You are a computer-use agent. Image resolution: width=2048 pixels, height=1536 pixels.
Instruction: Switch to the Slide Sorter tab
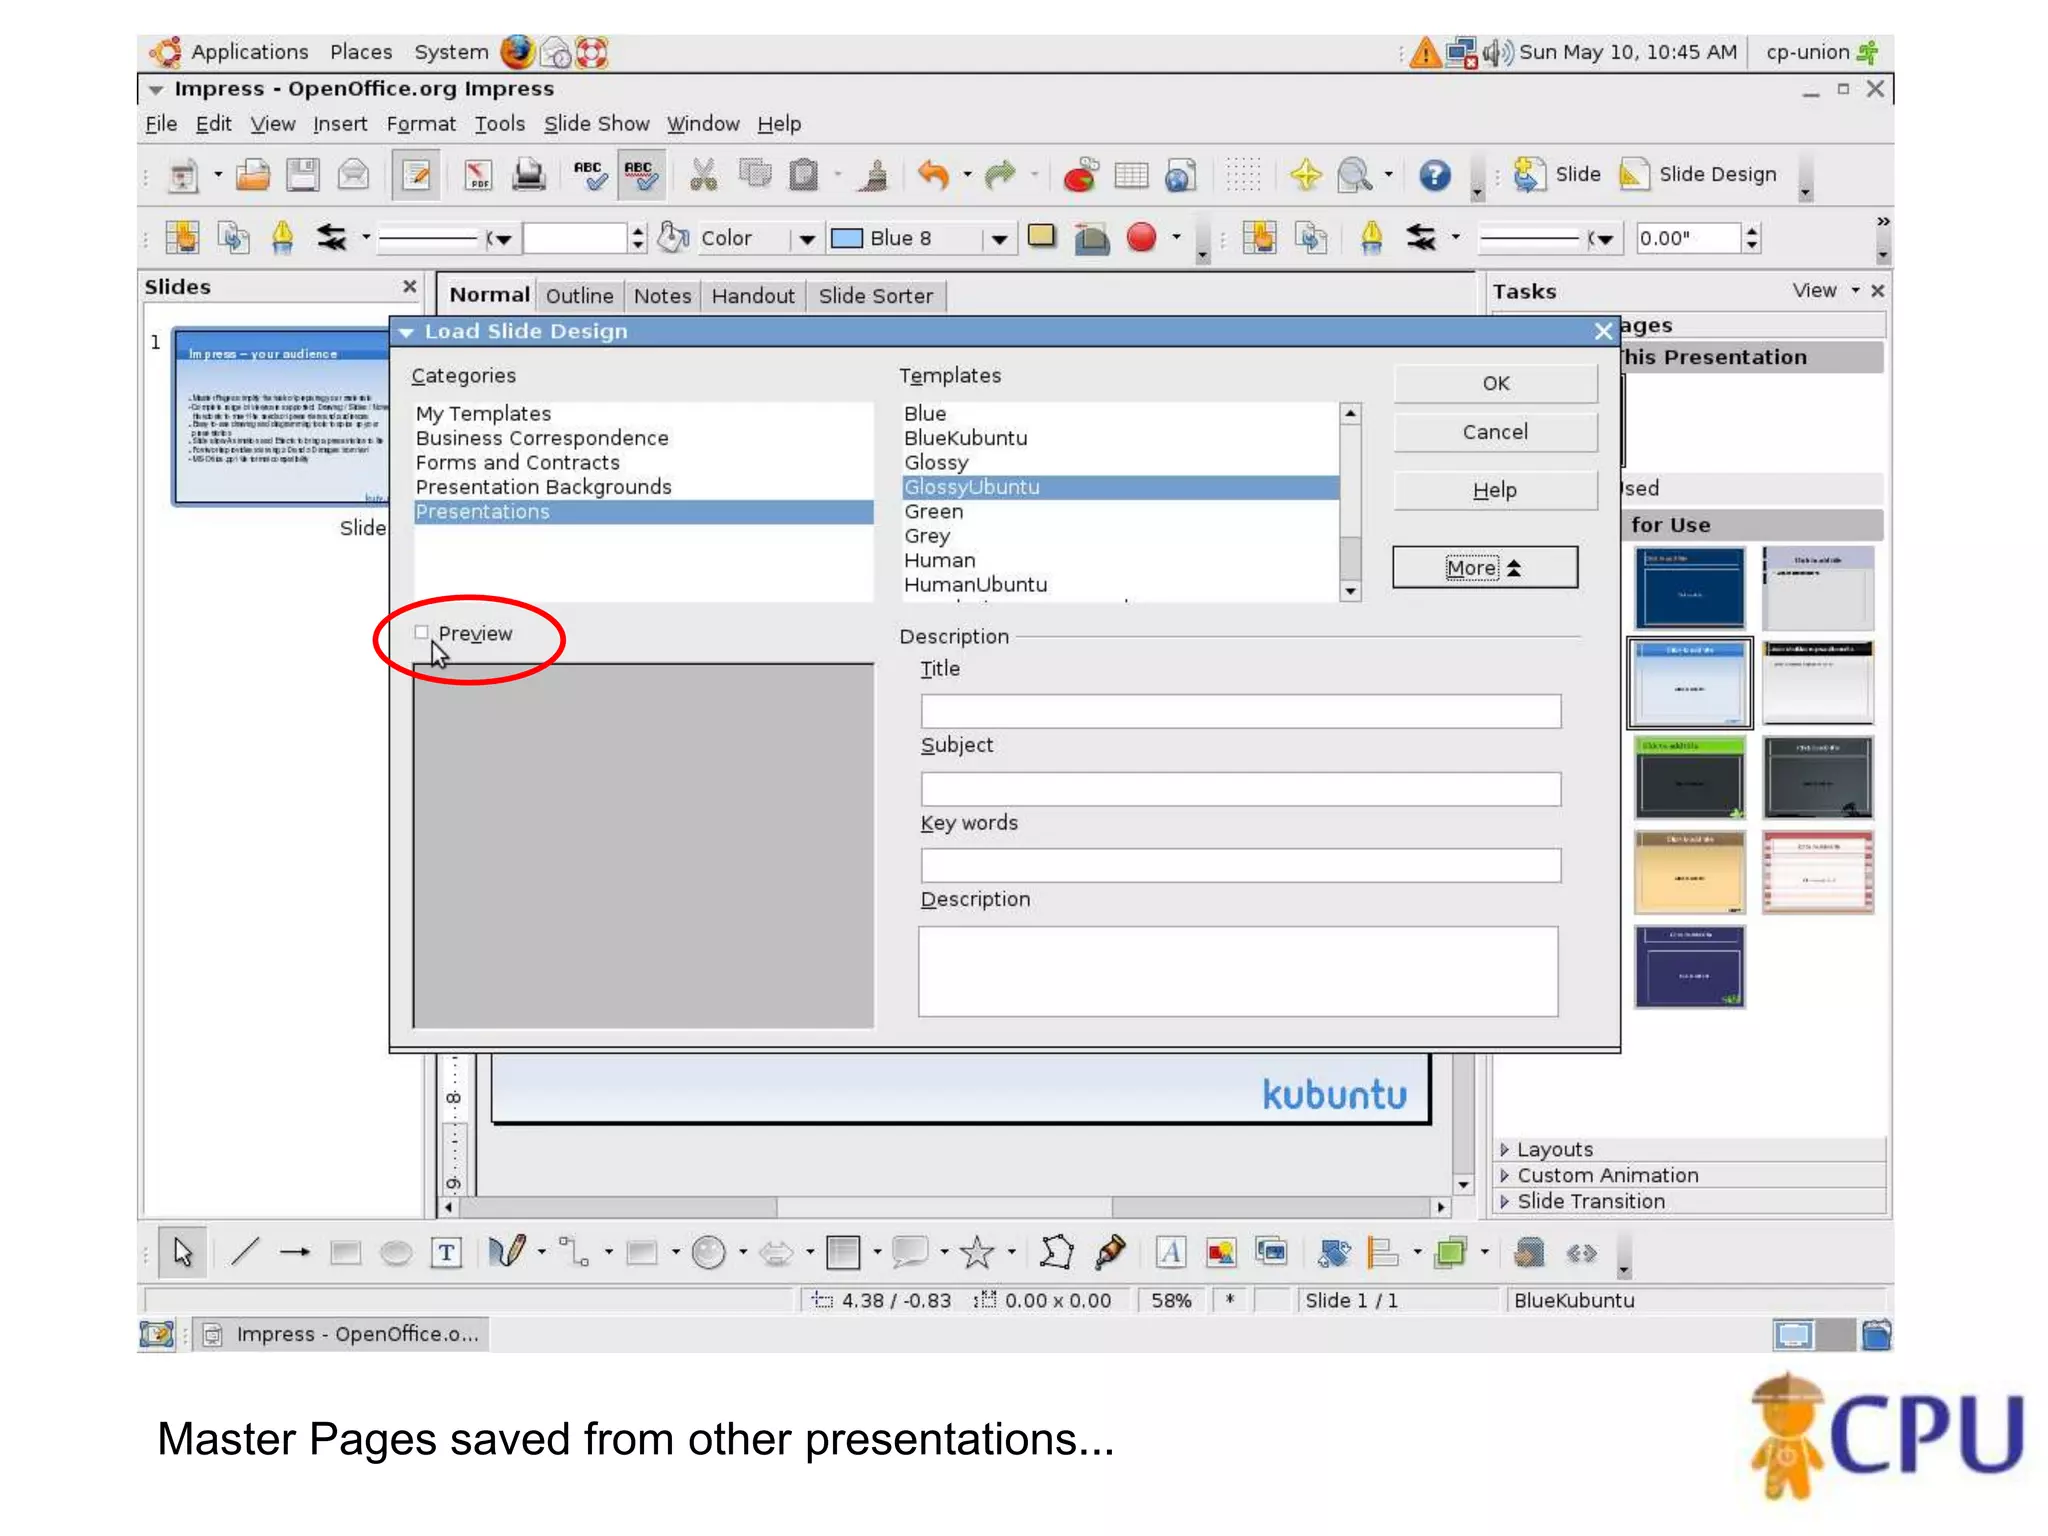pyautogui.click(x=875, y=296)
